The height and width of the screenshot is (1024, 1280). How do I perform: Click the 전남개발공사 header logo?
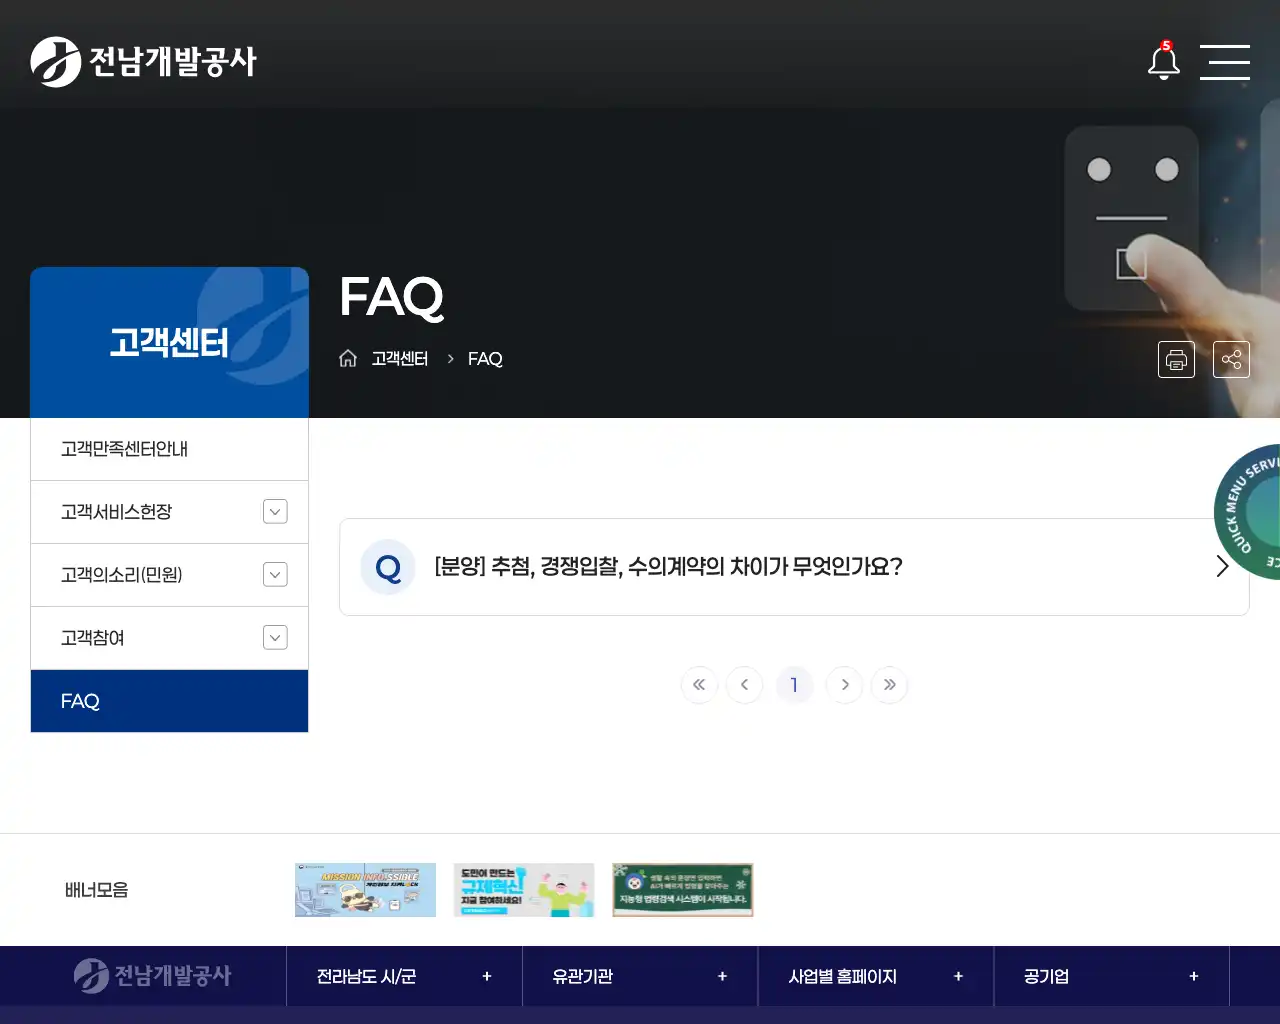click(x=144, y=62)
